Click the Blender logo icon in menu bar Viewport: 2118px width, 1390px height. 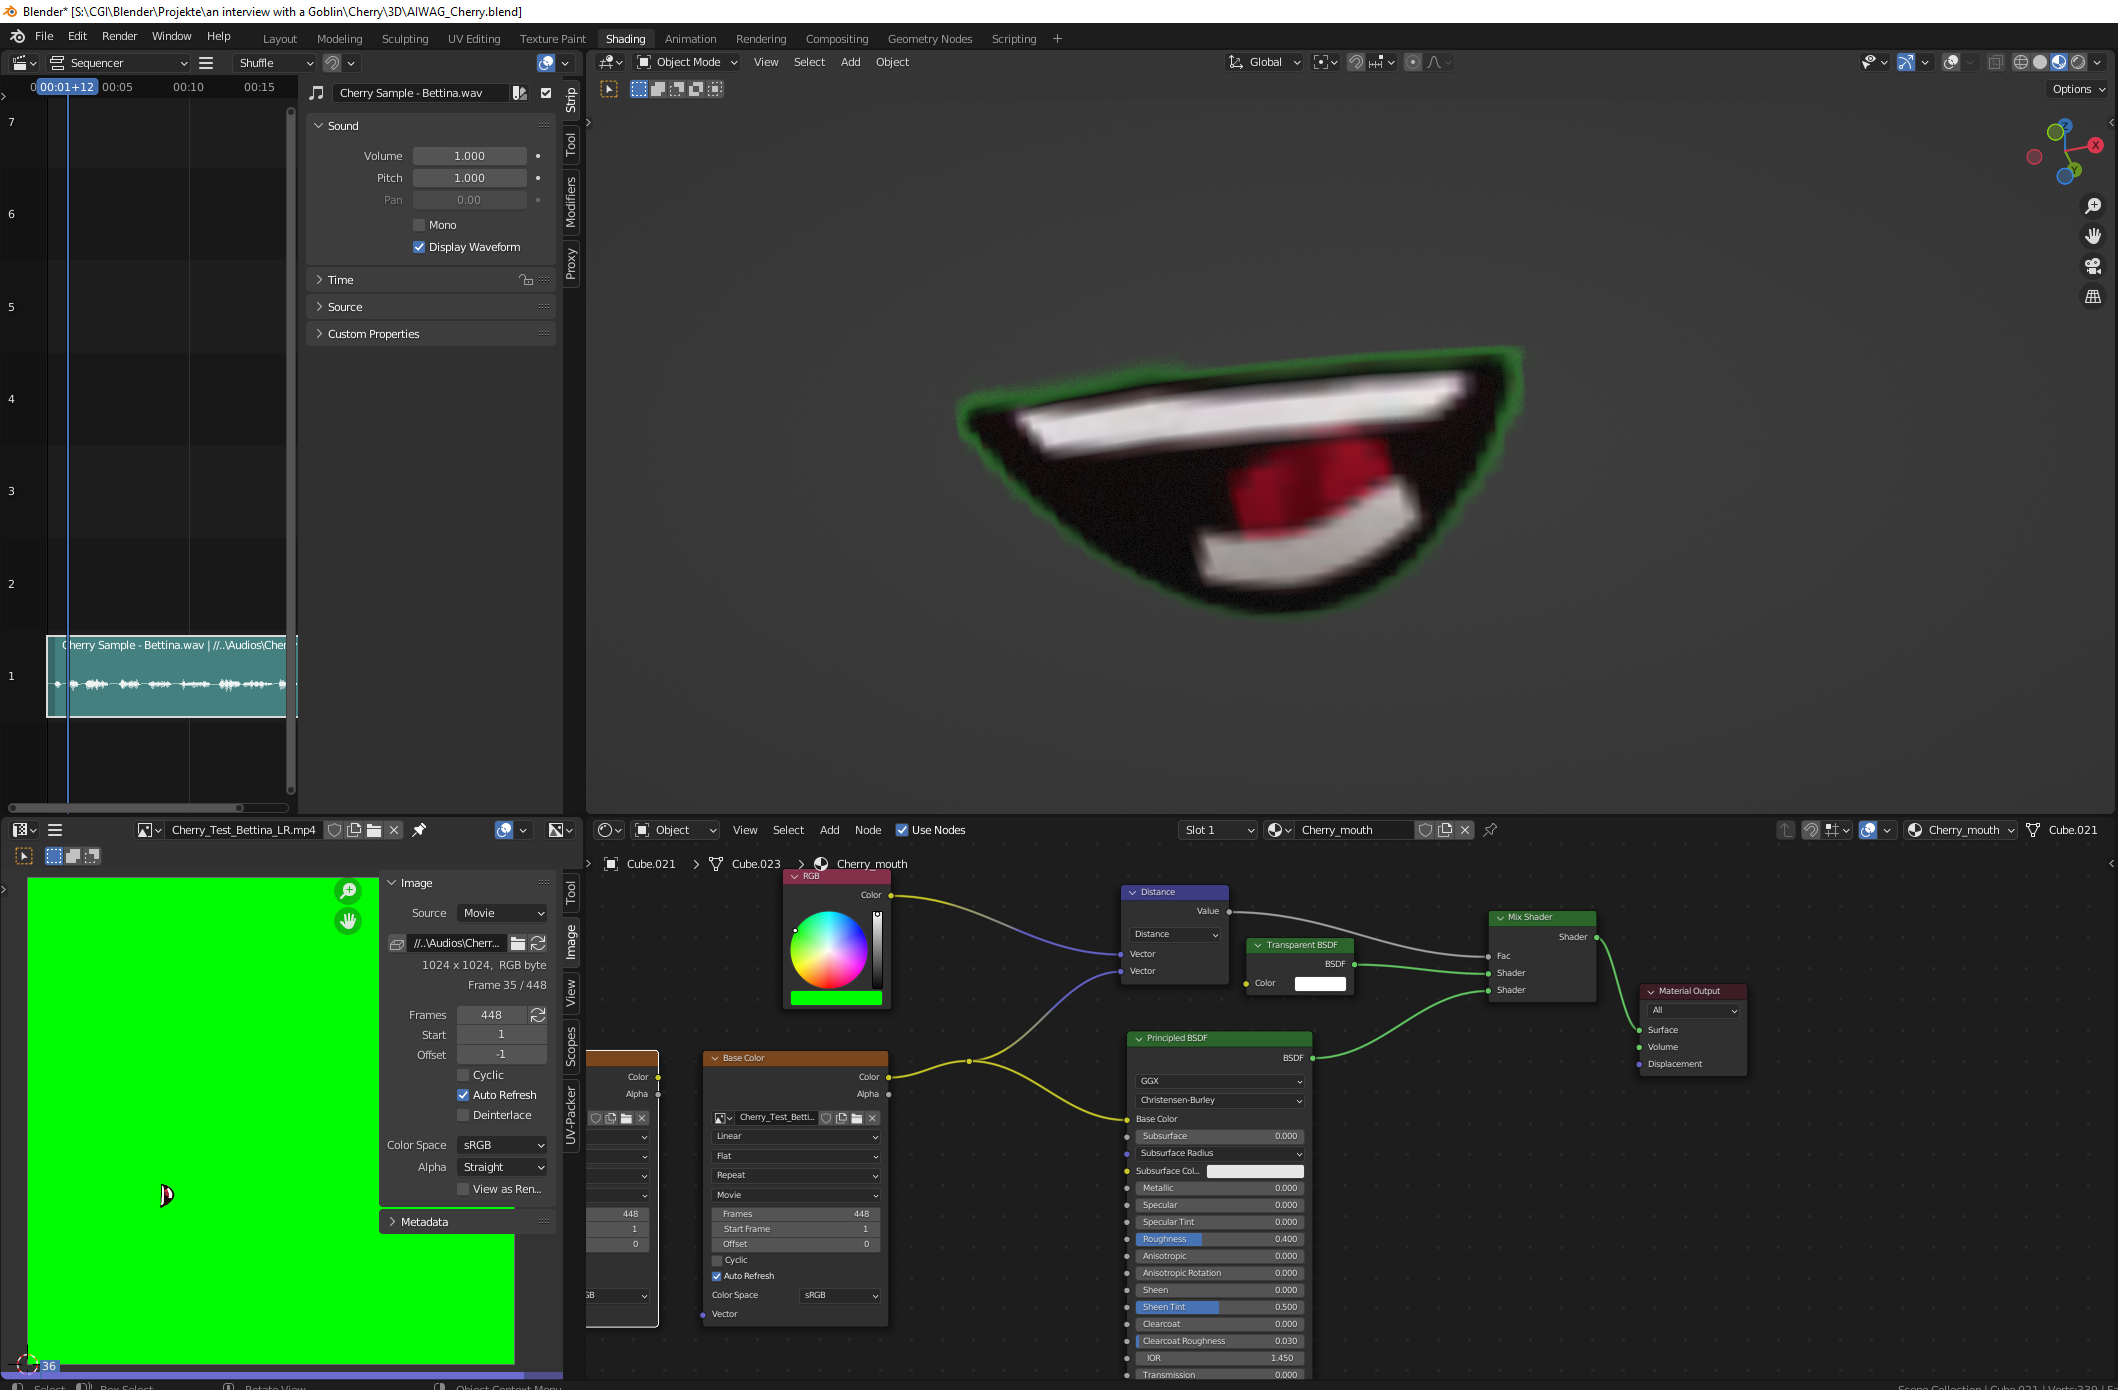[17, 36]
